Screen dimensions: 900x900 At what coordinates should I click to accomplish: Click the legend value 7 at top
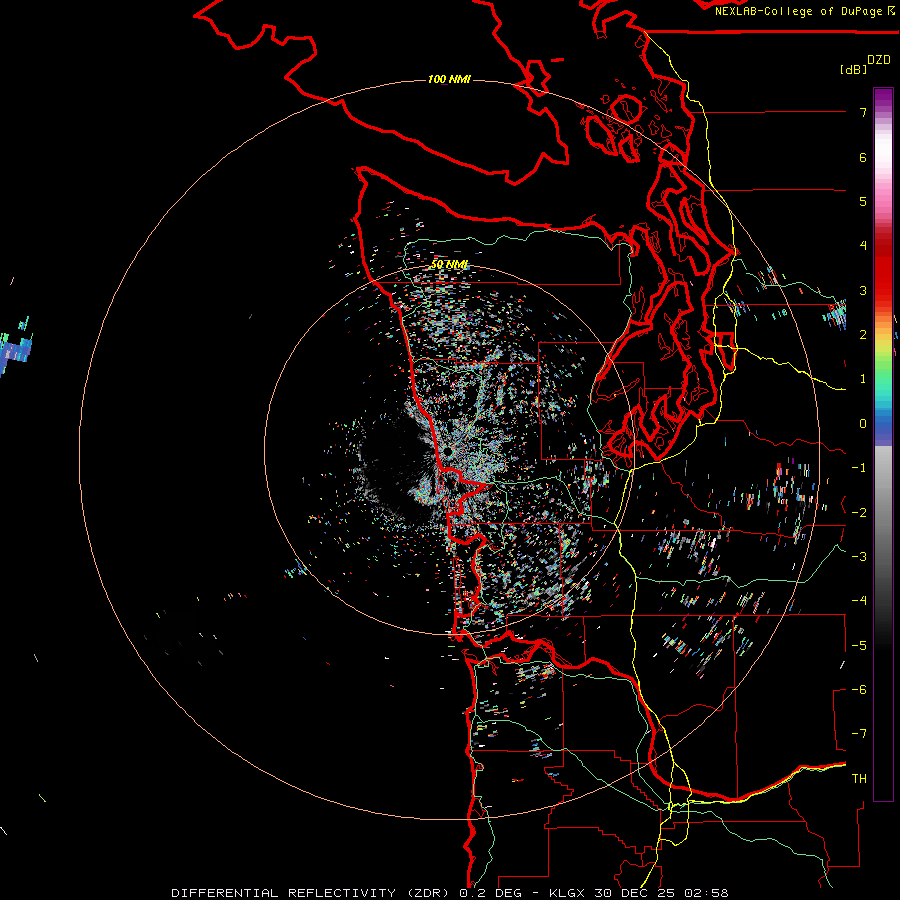(863, 112)
